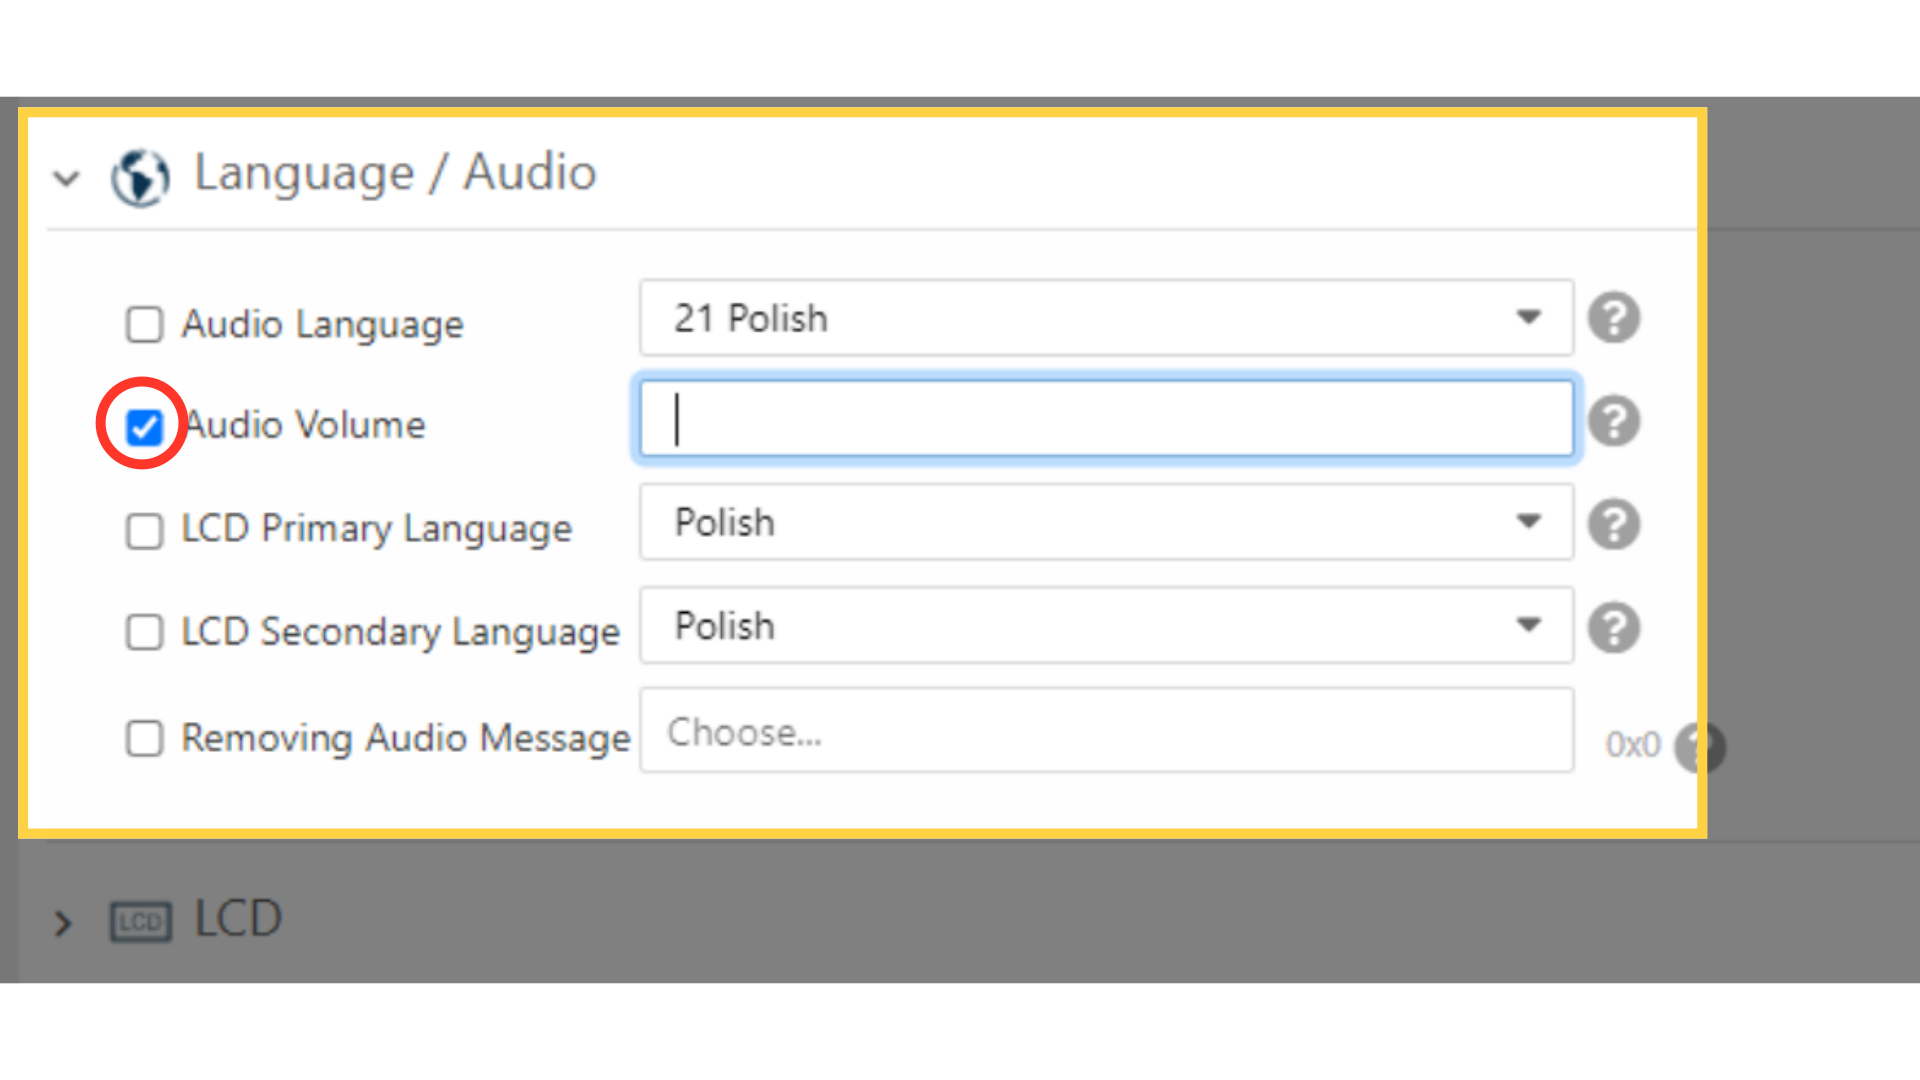Screen dimensions: 1920x1080
Task: Uncheck the Audio Volume checkbox
Action: pyautogui.click(x=145, y=427)
